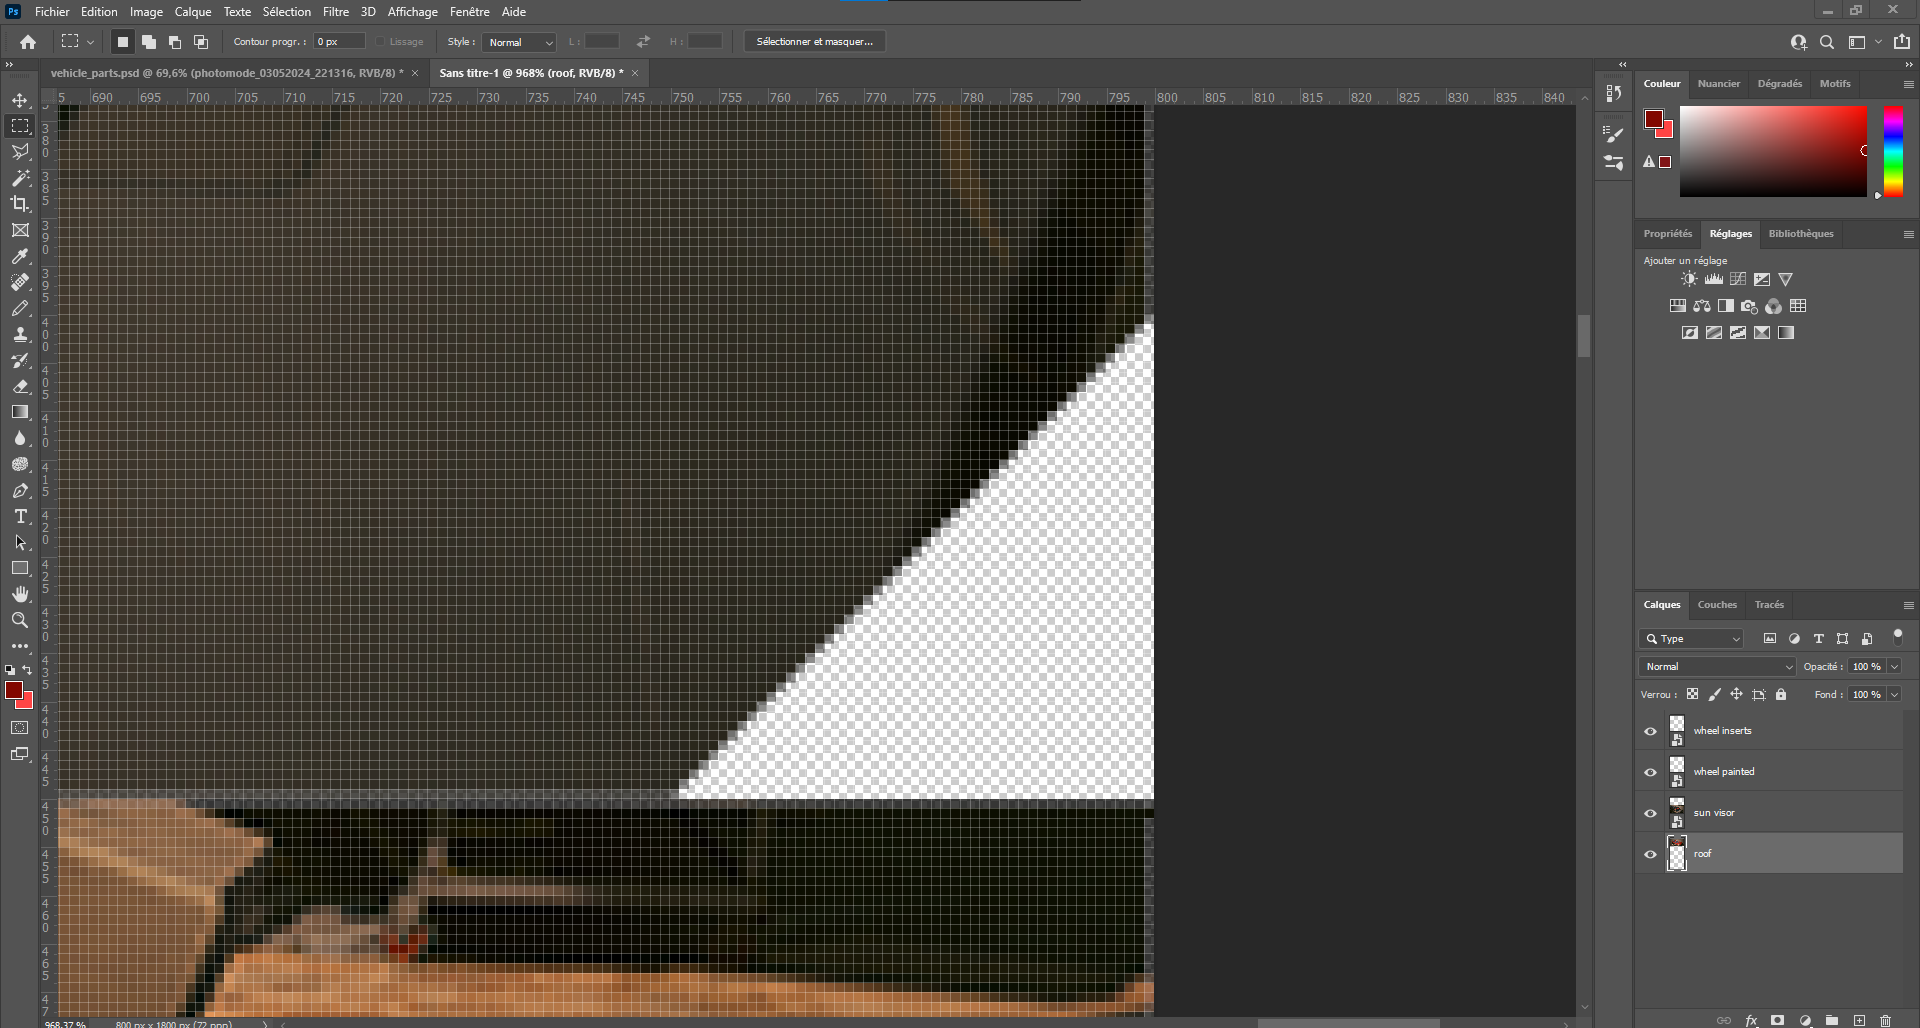Image resolution: width=1920 pixels, height=1028 pixels.
Task: Switch to vehicle_parts.psd document tab
Action: pos(226,73)
